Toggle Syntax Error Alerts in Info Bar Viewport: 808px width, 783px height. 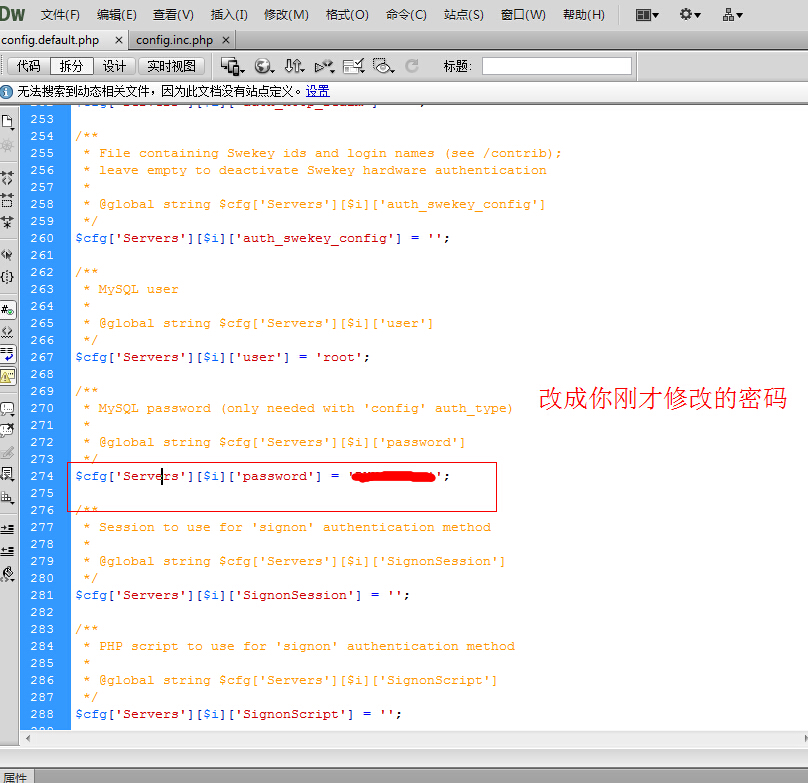click(x=7, y=376)
